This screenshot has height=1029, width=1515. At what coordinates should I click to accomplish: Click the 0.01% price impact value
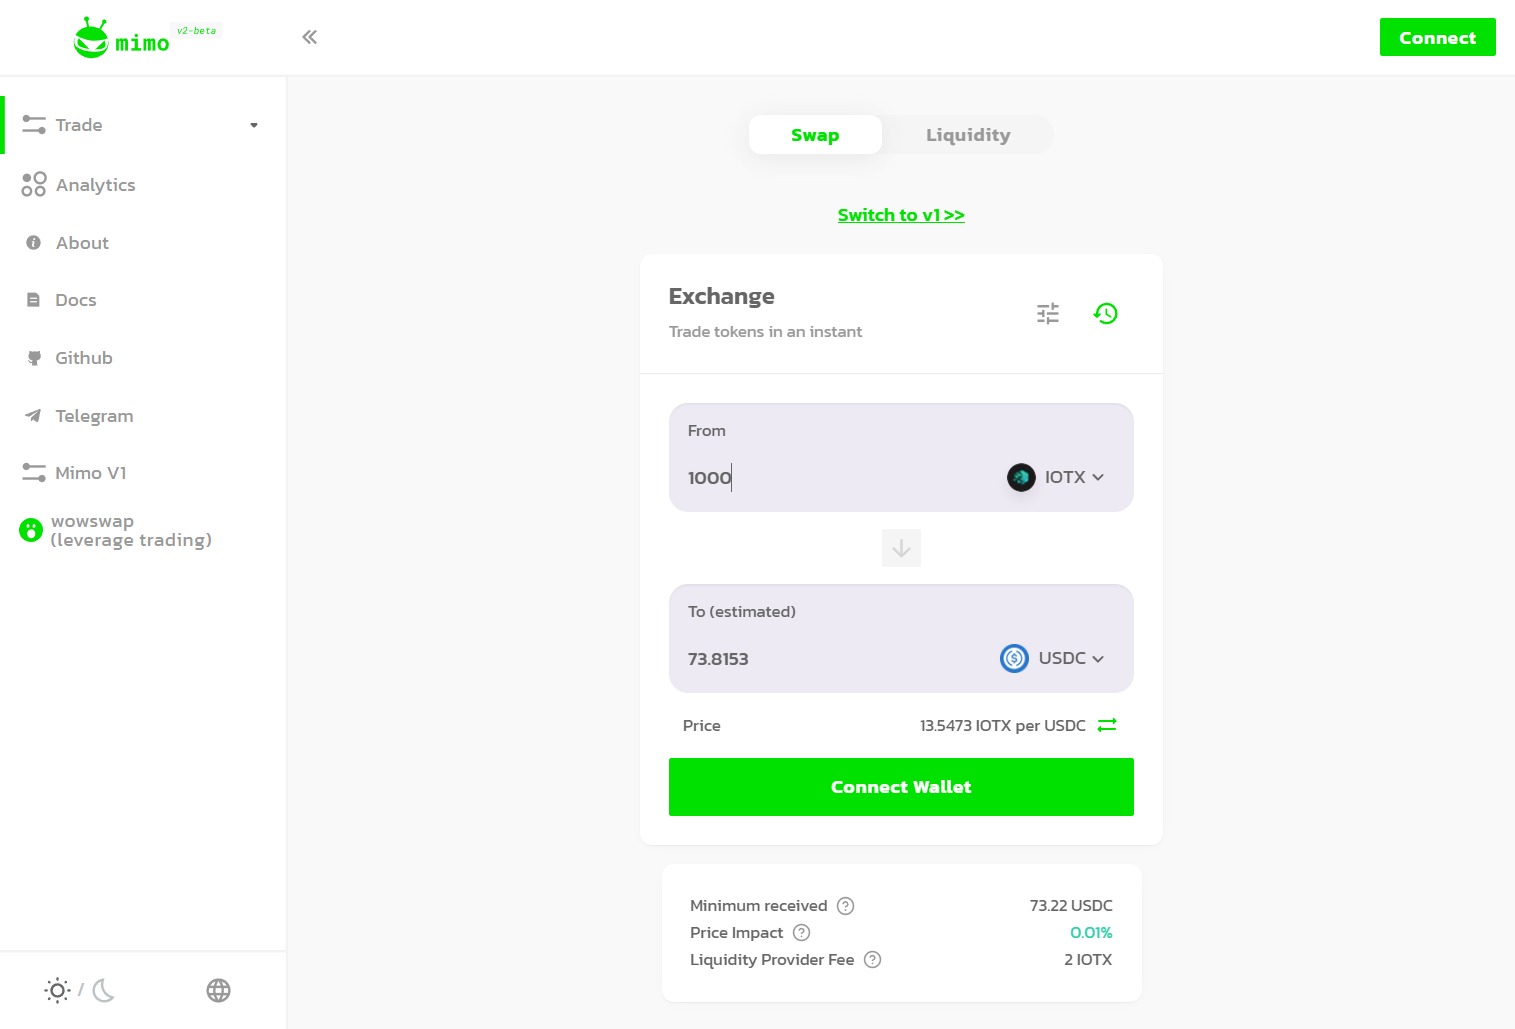click(x=1091, y=933)
